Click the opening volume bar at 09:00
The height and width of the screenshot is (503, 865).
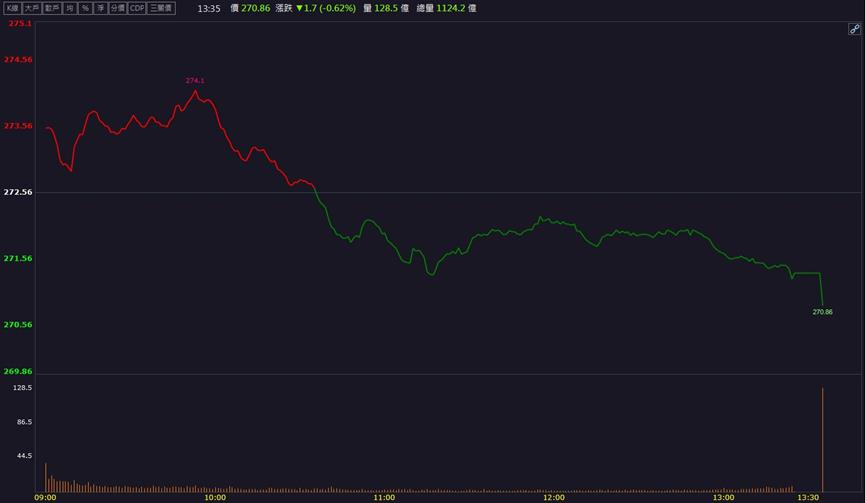click(x=46, y=478)
